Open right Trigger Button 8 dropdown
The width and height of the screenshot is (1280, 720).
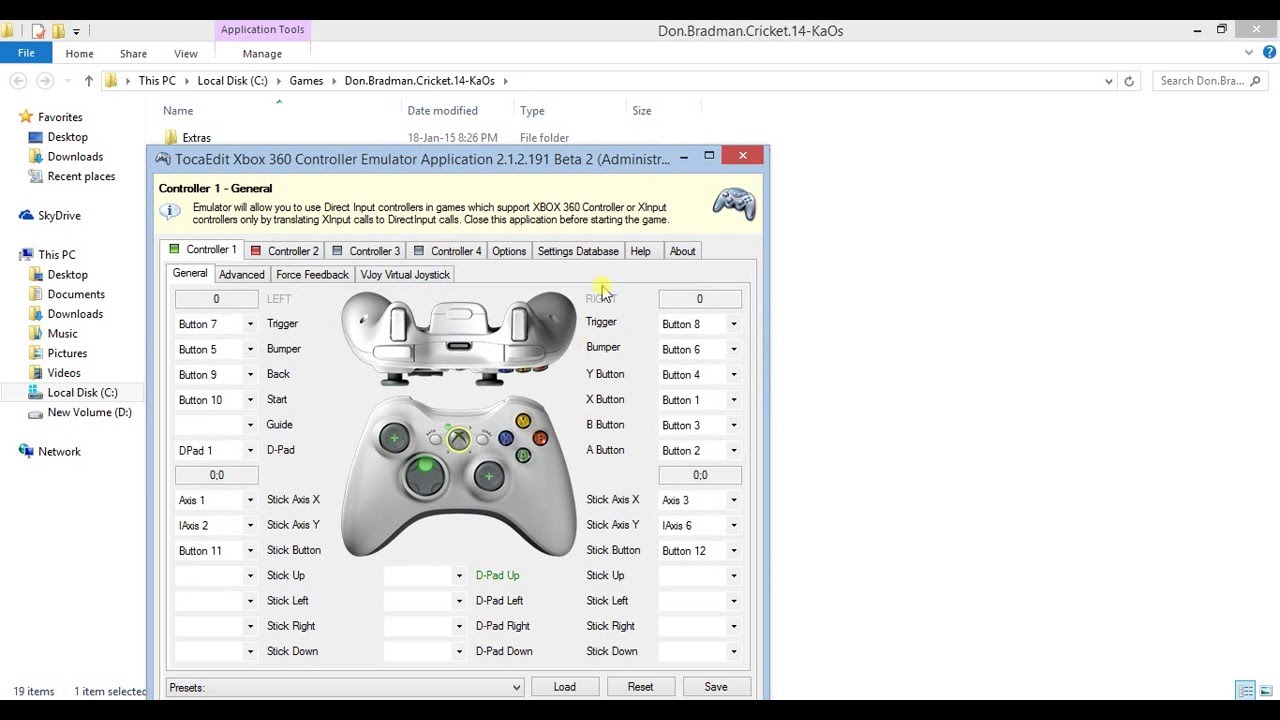[x=733, y=324]
